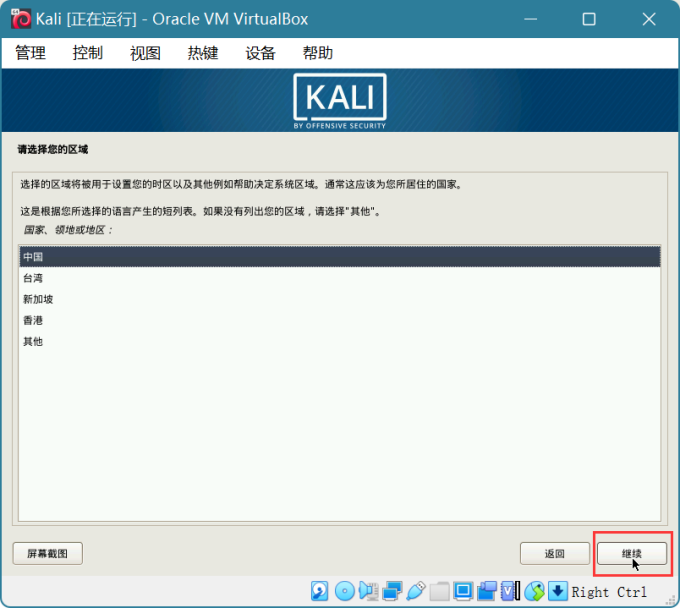Open the 帮助 menu
The height and width of the screenshot is (609, 681).
[318, 53]
